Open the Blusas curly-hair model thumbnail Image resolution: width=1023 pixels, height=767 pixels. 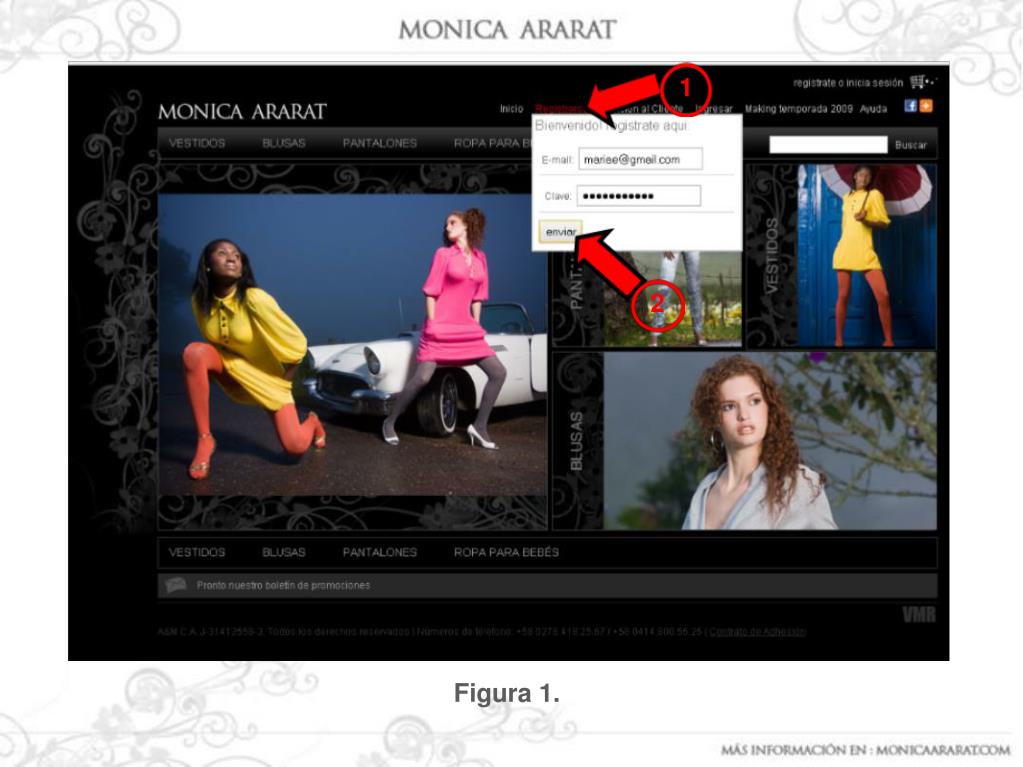pyautogui.click(x=770, y=441)
